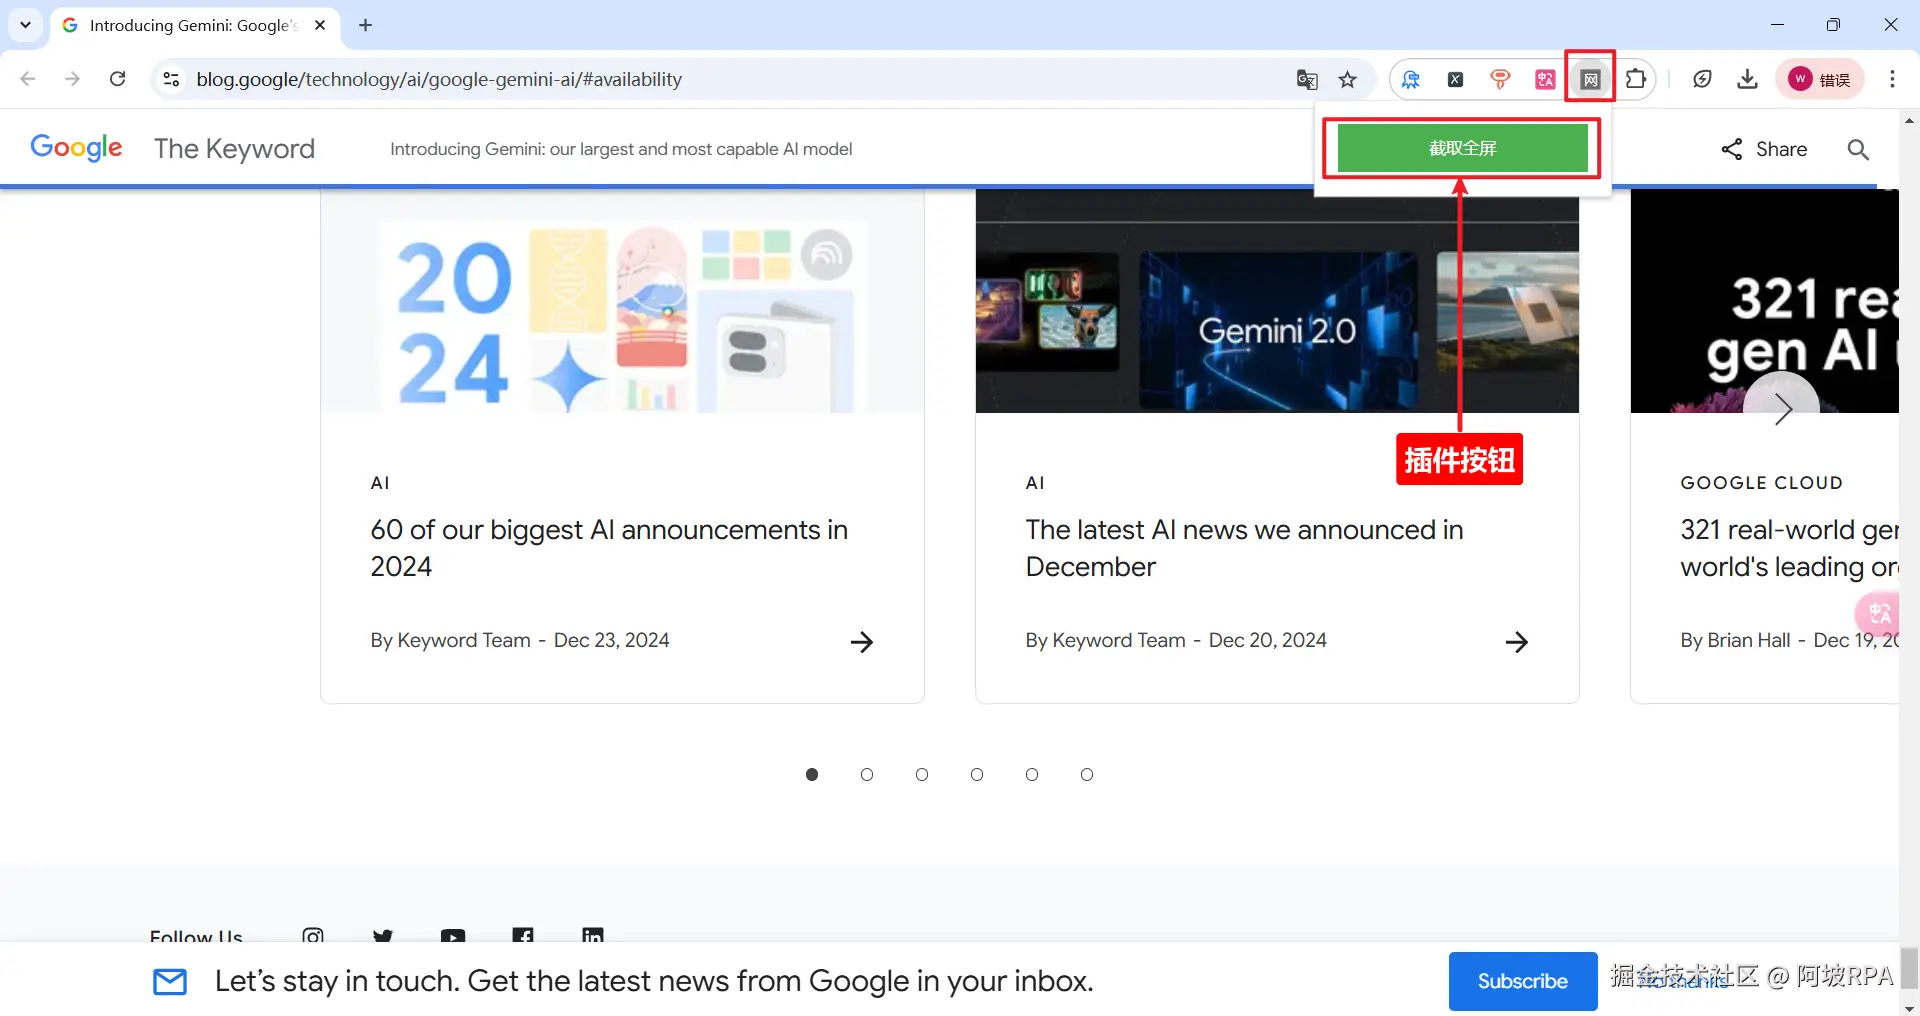The height and width of the screenshot is (1016, 1920).
Task: Advance carousel with the next chevron
Action: point(1782,408)
